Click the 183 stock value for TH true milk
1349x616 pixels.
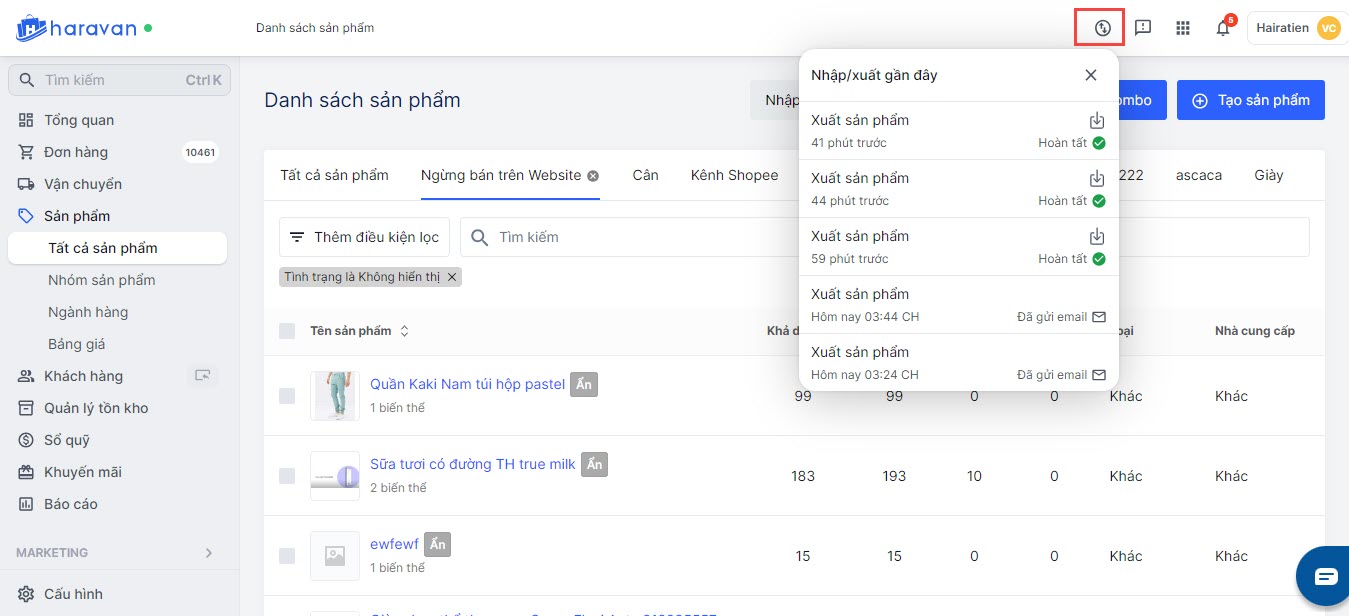(x=803, y=476)
